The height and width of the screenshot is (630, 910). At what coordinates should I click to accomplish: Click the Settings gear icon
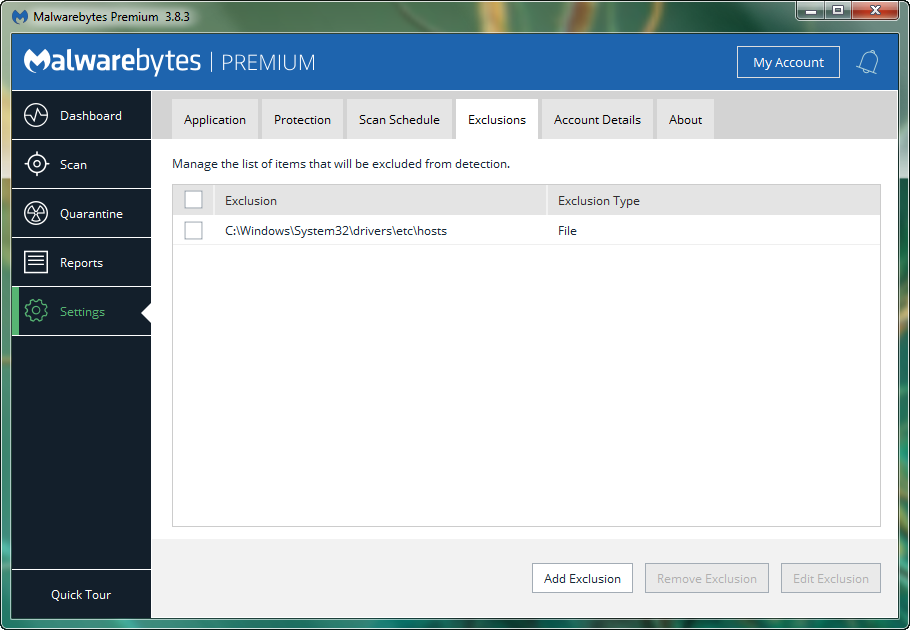pyautogui.click(x=36, y=311)
